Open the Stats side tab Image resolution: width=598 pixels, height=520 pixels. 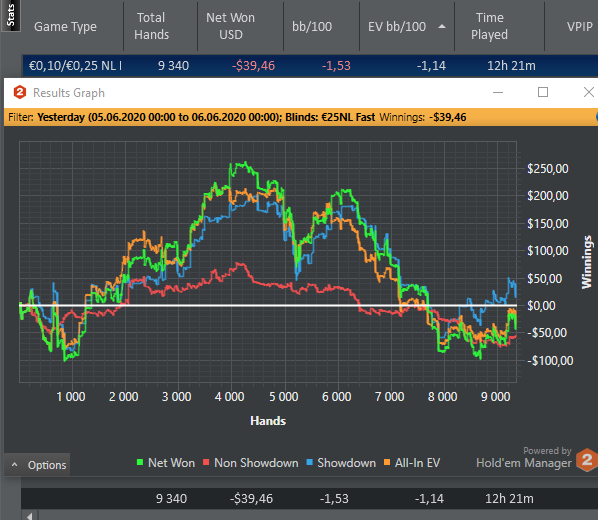10,15
